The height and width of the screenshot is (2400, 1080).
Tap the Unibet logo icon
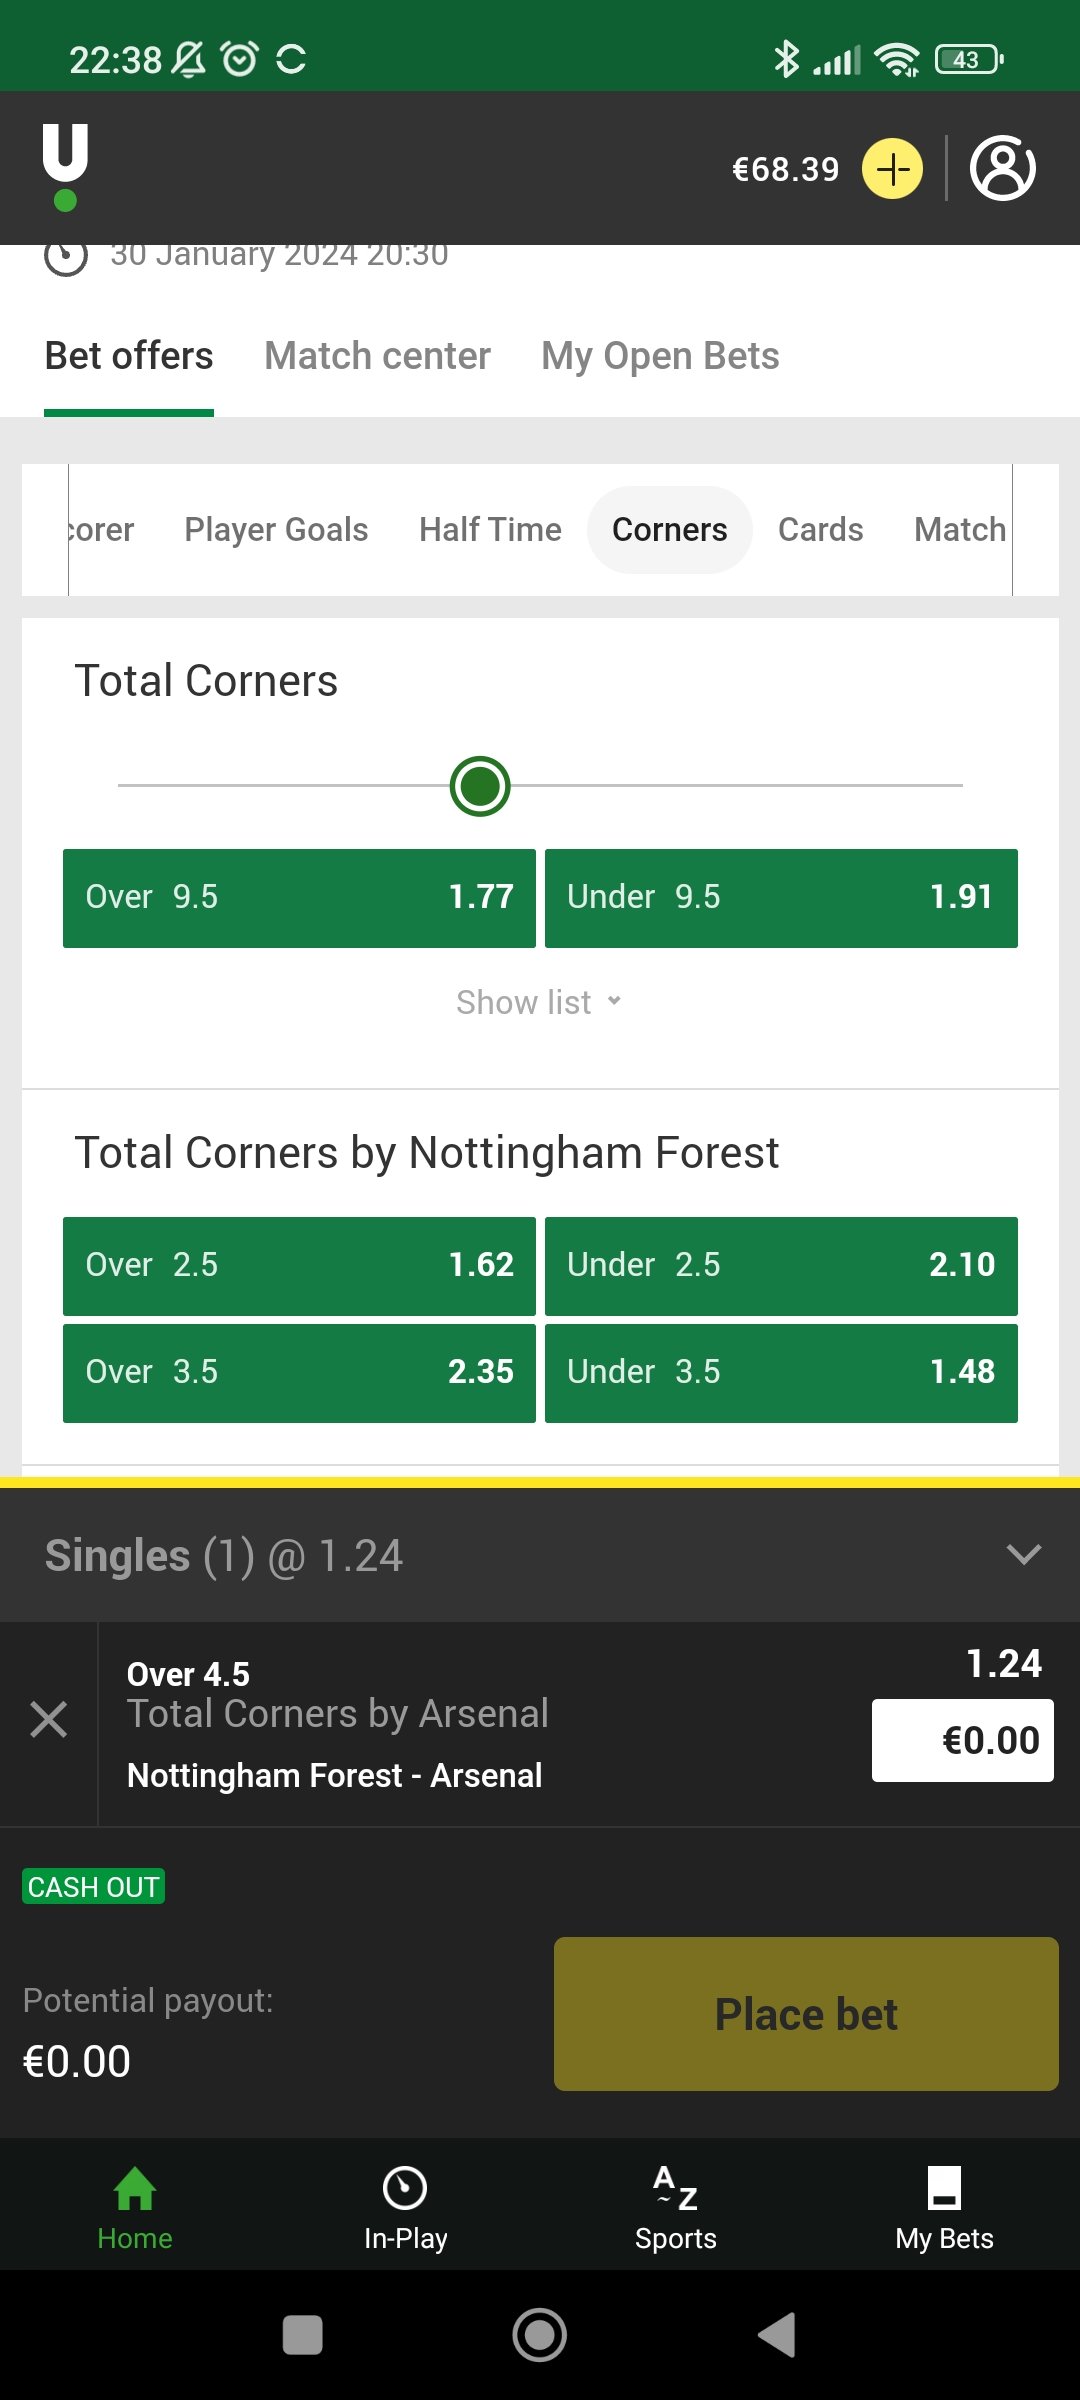(65, 167)
